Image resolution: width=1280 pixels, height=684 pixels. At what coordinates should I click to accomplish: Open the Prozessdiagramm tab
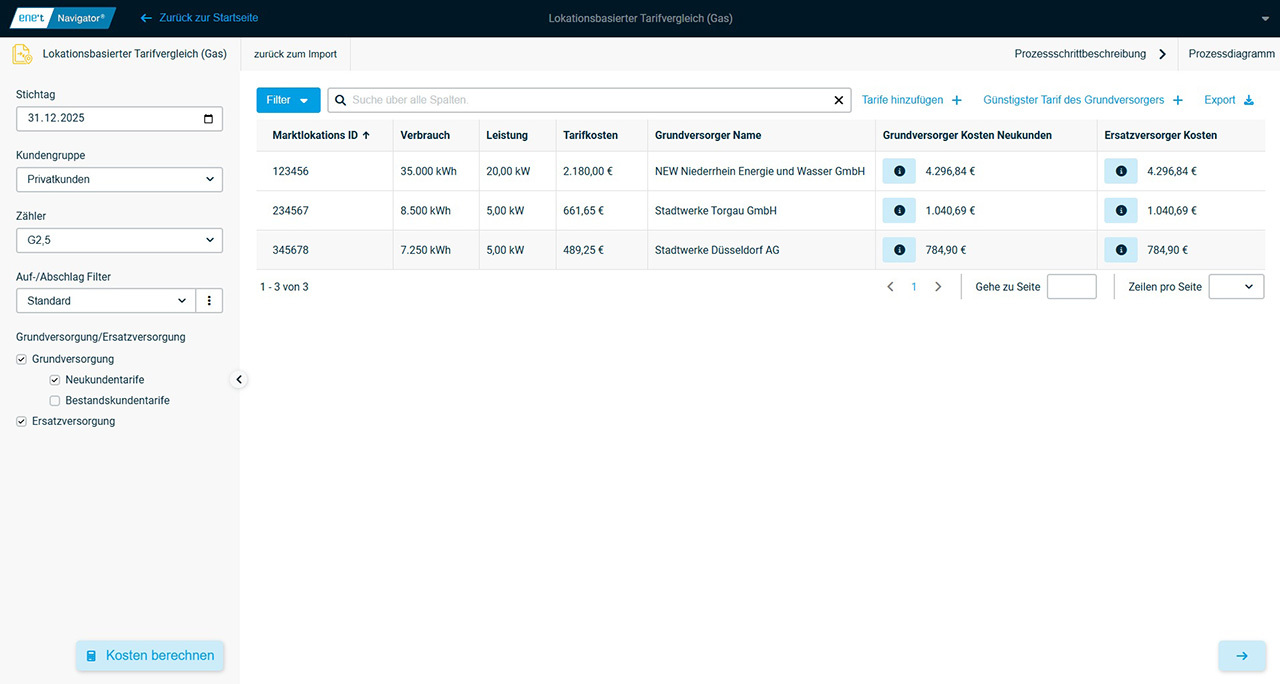[1231, 54]
